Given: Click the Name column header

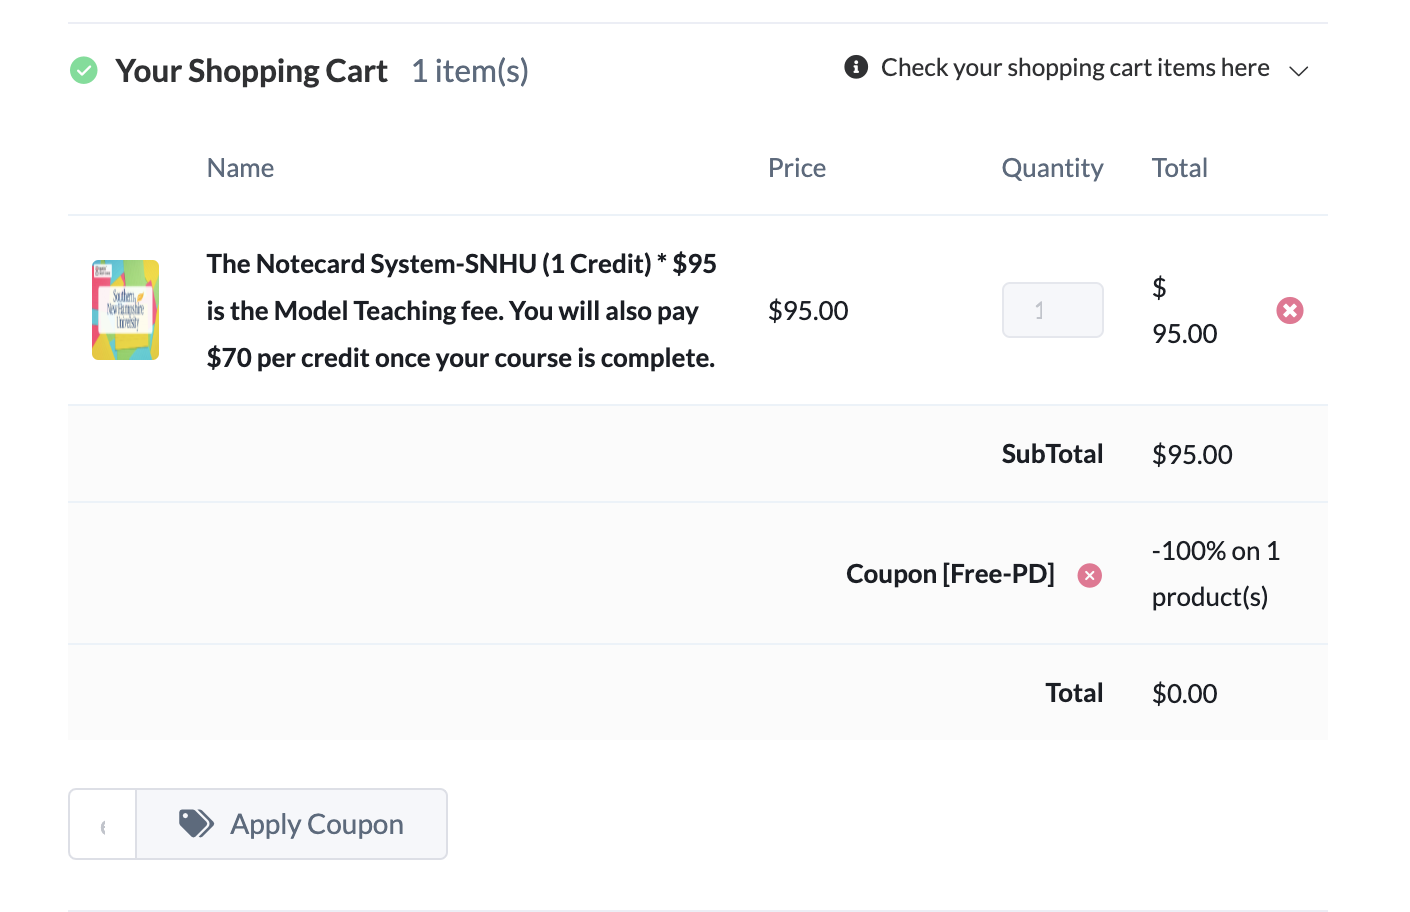Looking at the screenshot, I should click(x=240, y=168).
